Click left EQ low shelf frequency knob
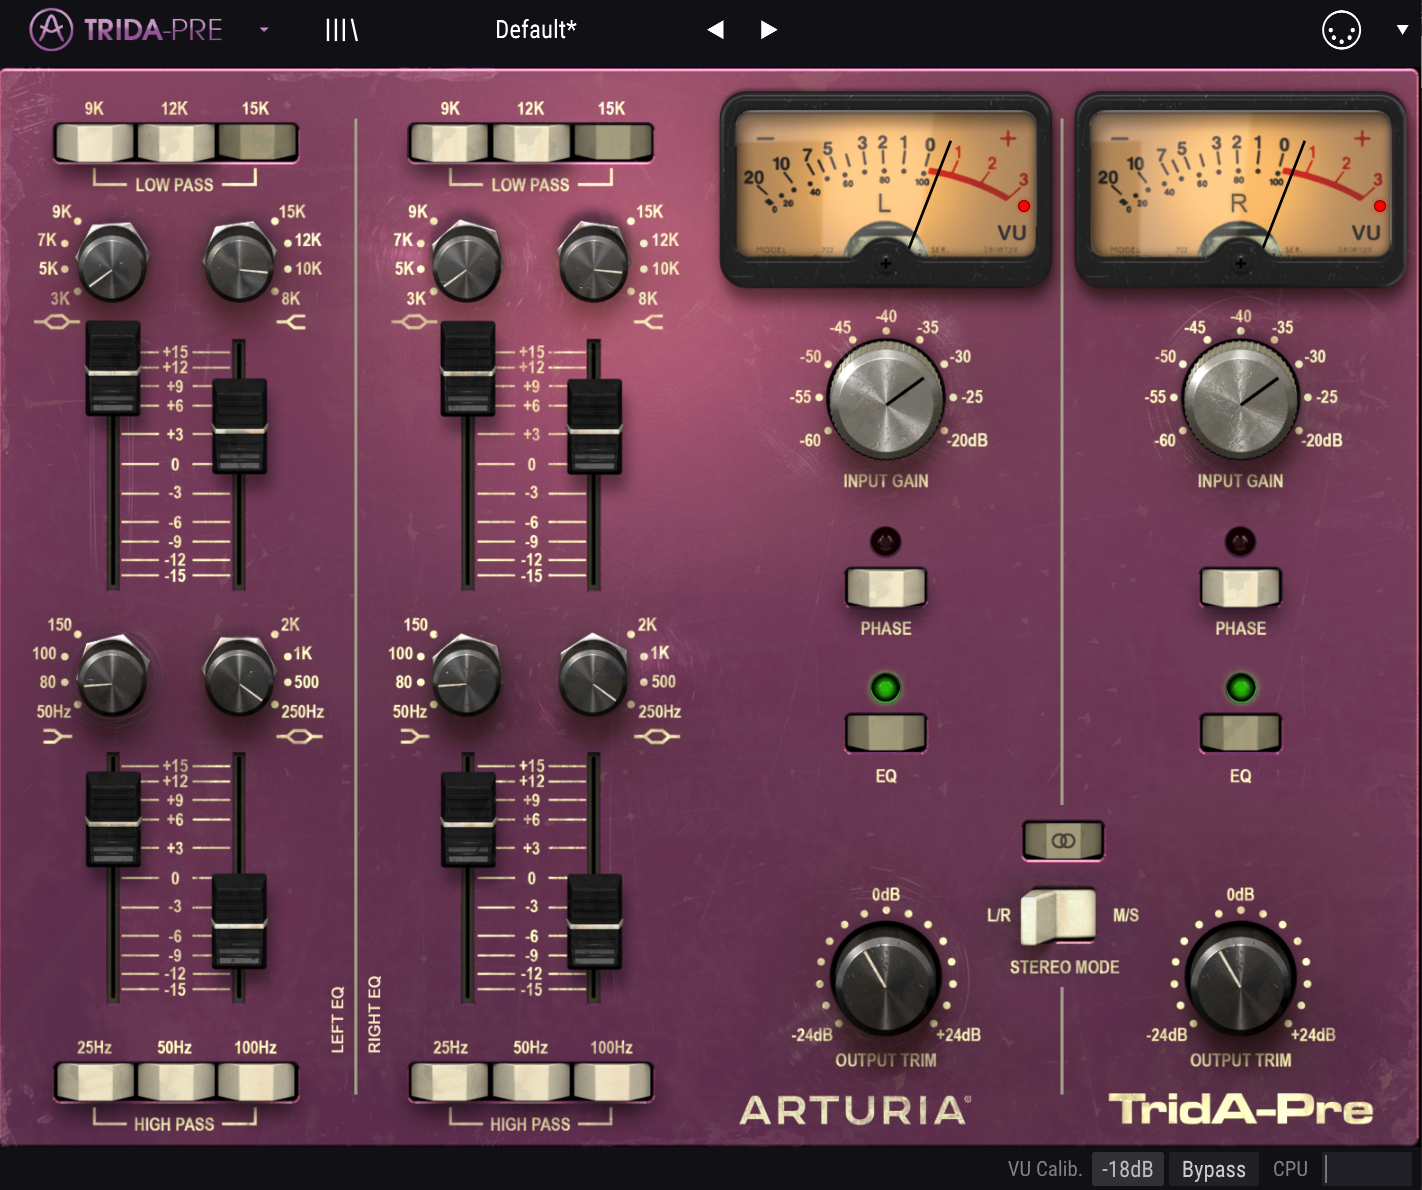Viewport: 1422px width, 1190px height. (112, 675)
